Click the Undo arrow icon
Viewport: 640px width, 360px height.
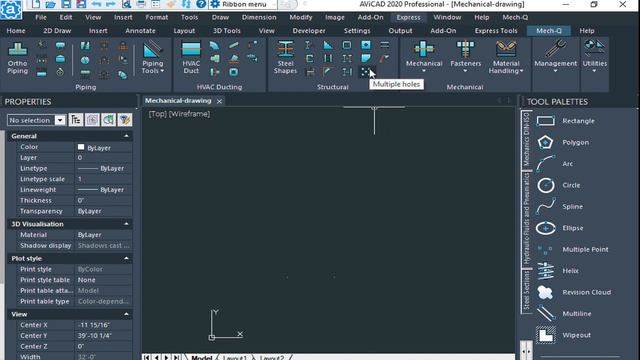96,4
